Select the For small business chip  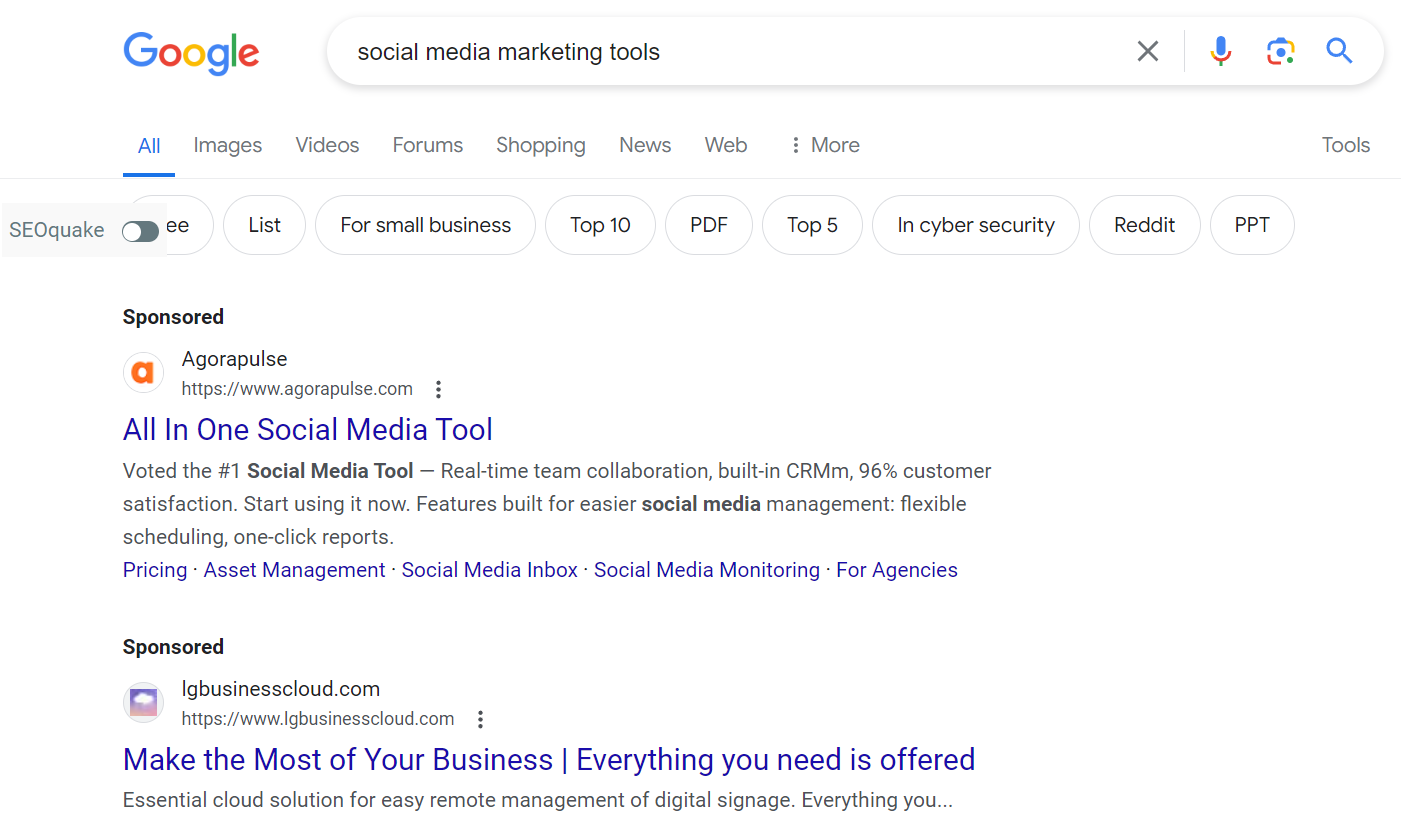click(x=425, y=225)
